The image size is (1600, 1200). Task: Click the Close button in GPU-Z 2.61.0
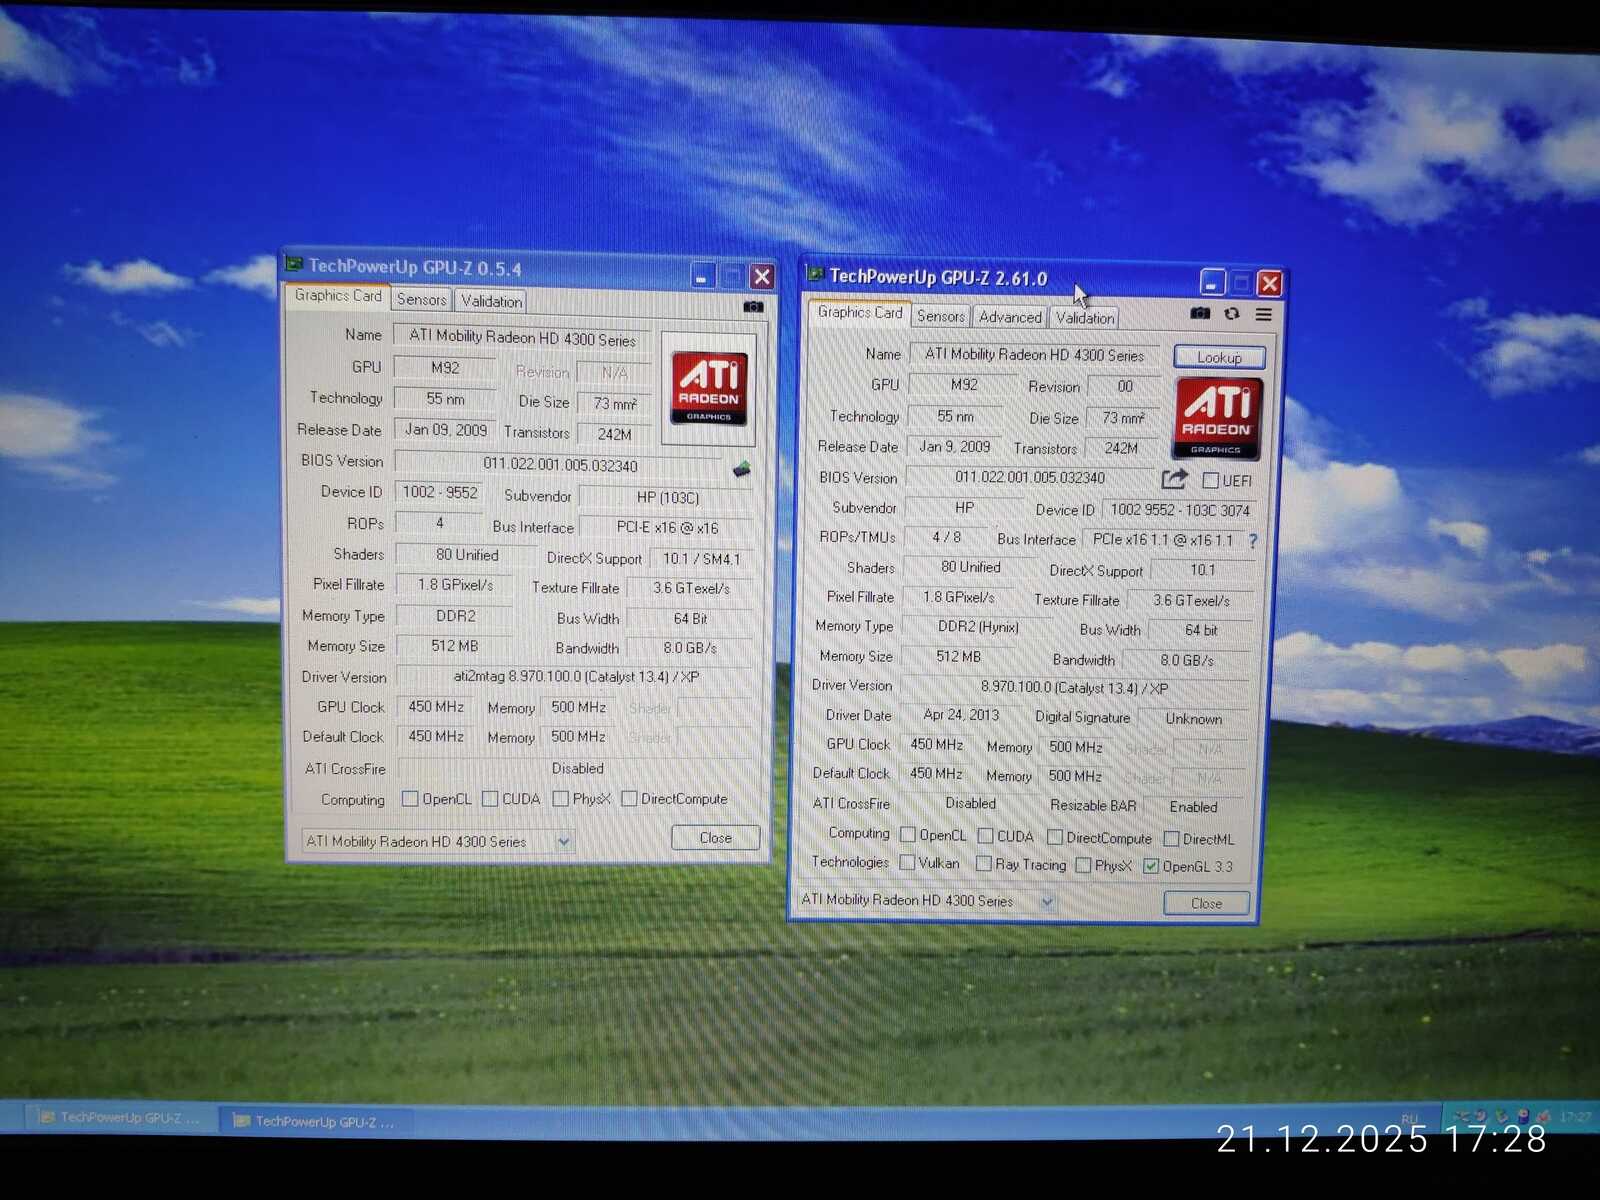1206,903
